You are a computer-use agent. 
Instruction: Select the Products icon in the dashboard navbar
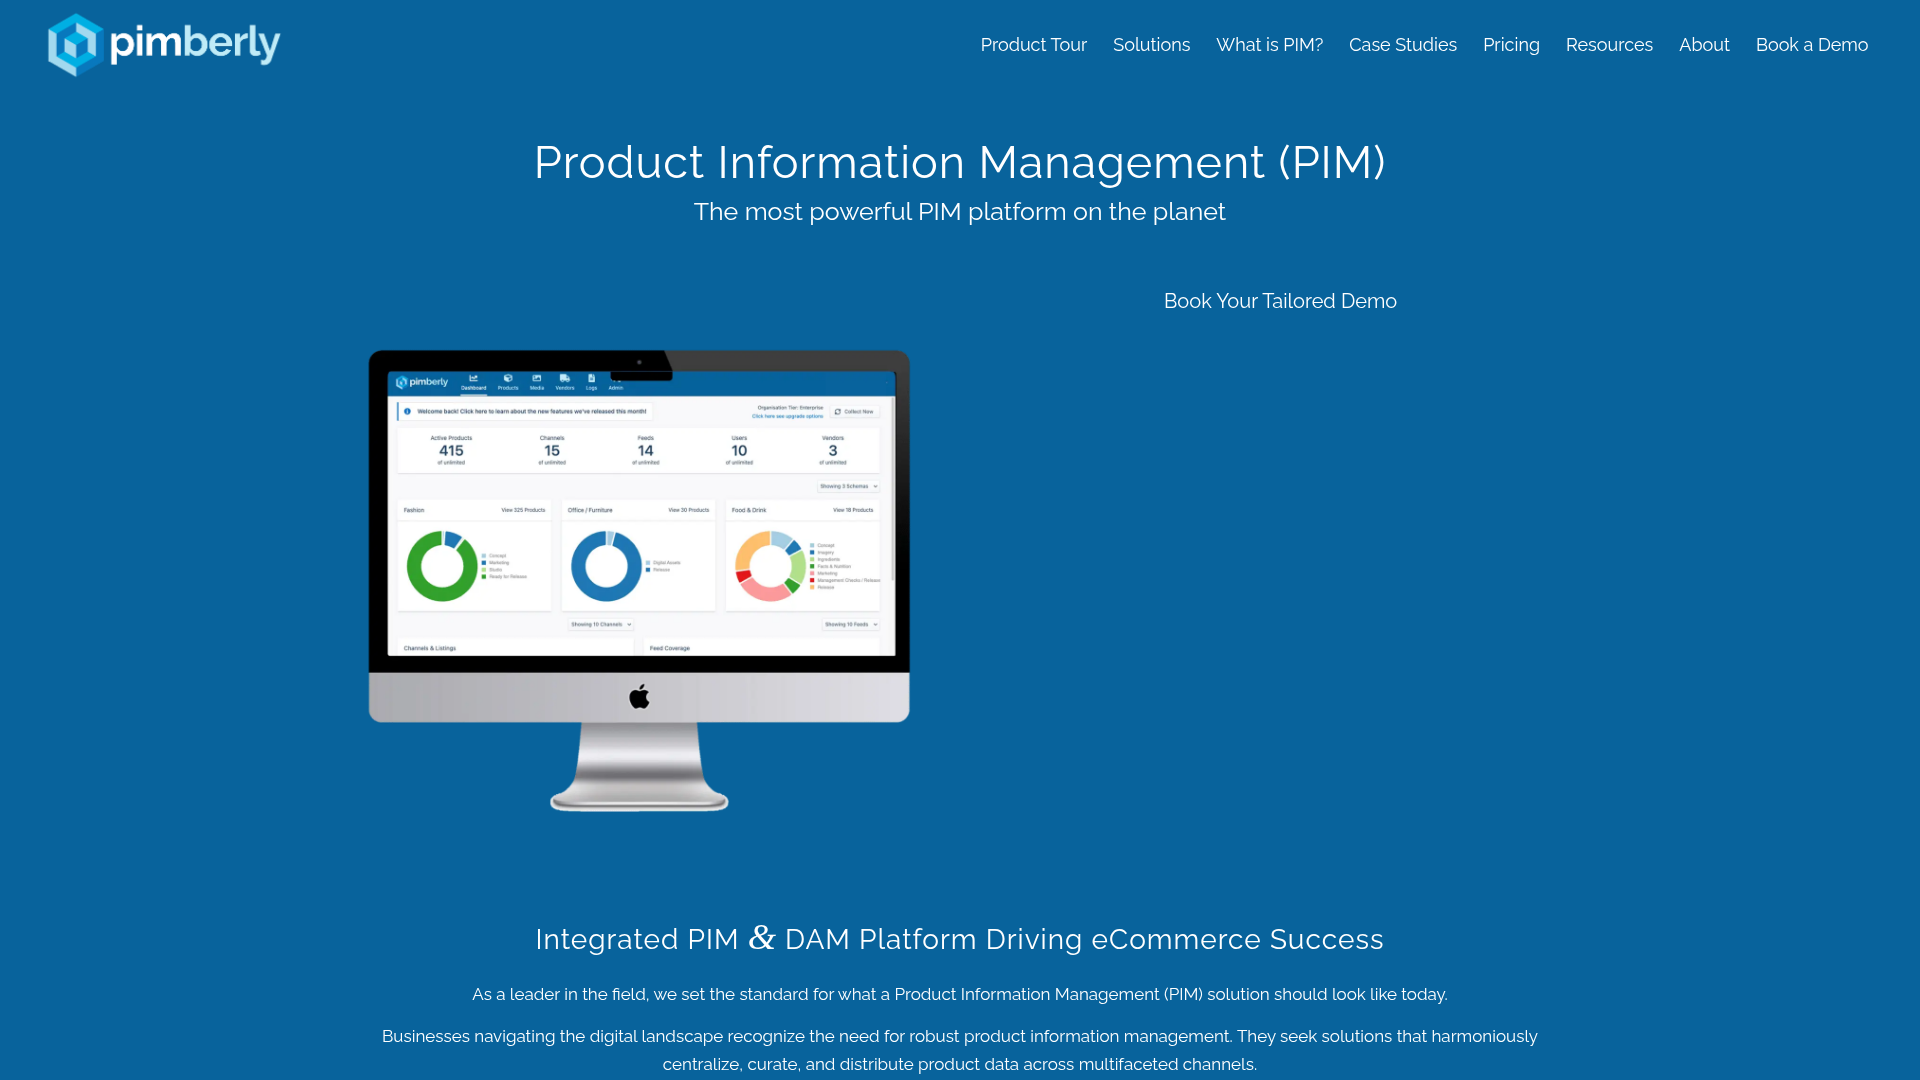[508, 383]
